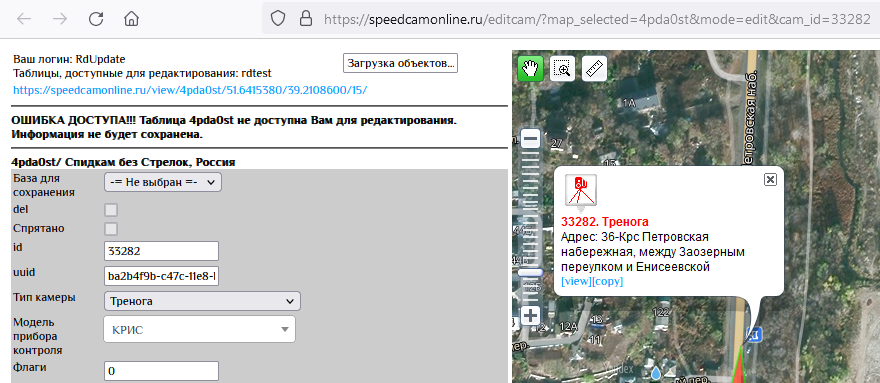Viewport: 880px width, 383px height.
Task: Open the Тип камеры dropdown
Action: coord(202,301)
